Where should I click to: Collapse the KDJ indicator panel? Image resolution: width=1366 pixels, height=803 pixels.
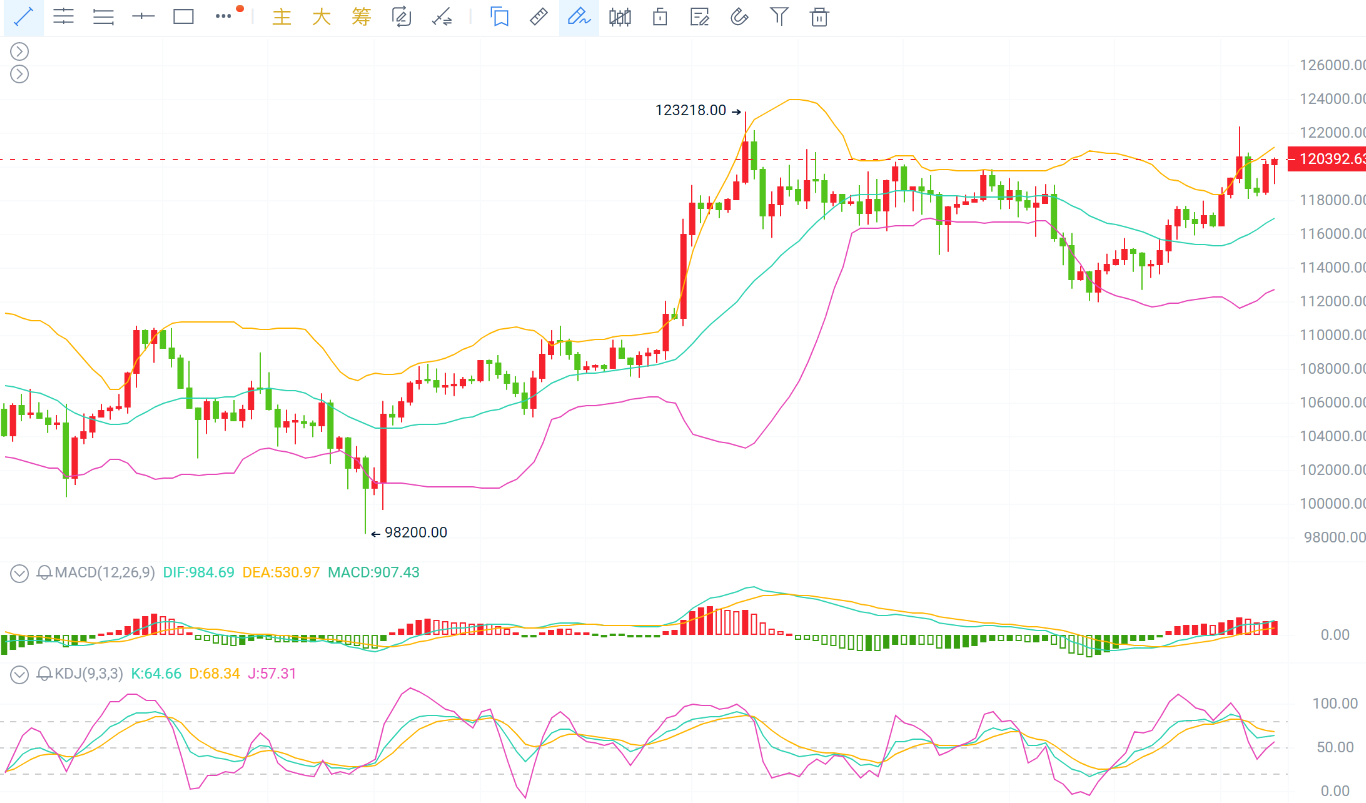19,674
